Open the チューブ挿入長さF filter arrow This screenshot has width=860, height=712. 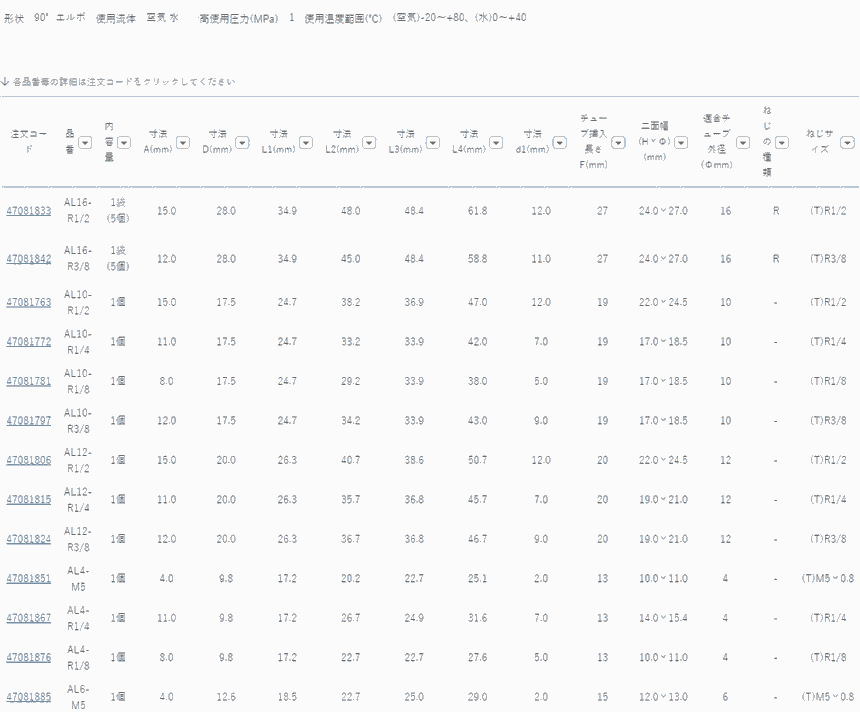(618, 142)
